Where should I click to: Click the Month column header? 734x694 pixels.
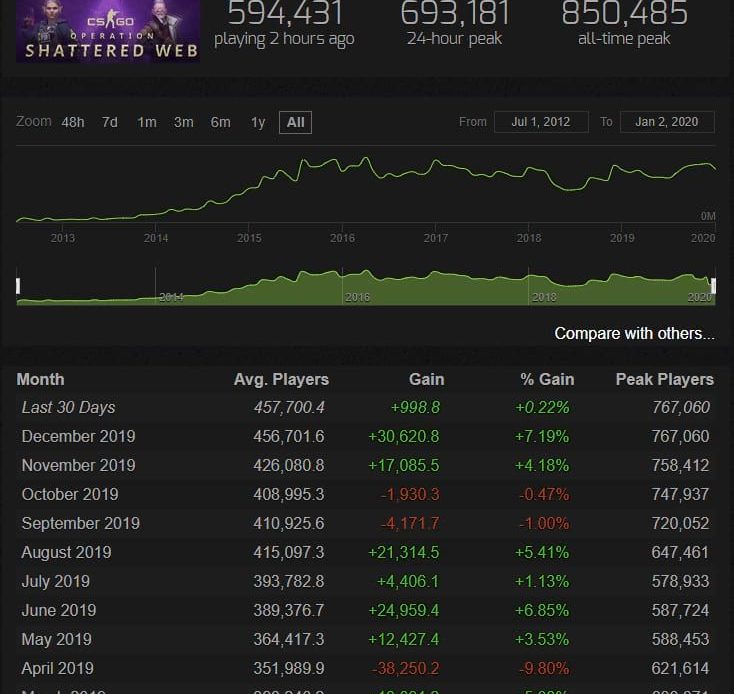(x=41, y=379)
